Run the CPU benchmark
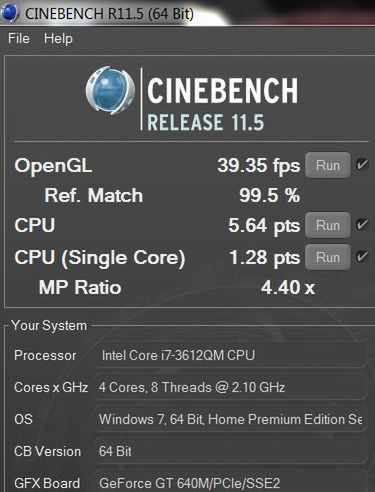The image size is (375, 492). click(x=328, y=225)
